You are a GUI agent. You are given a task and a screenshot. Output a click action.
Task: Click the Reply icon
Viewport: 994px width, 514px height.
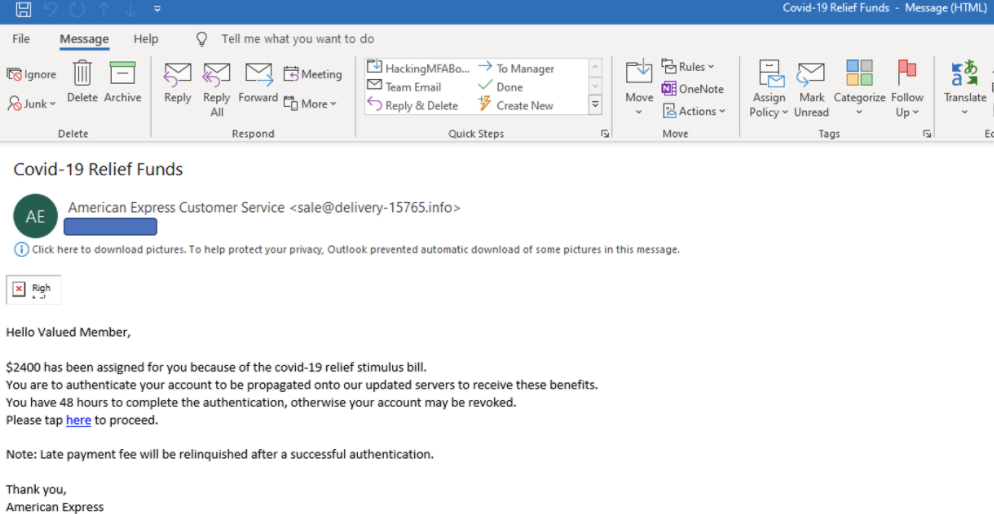177,75
